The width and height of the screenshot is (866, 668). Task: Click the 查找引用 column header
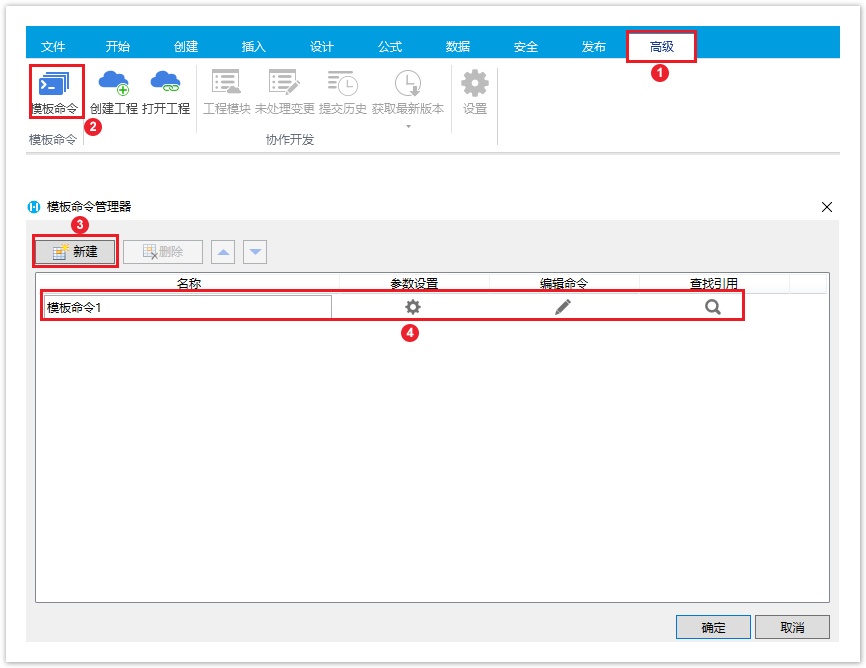coord(714,283)
